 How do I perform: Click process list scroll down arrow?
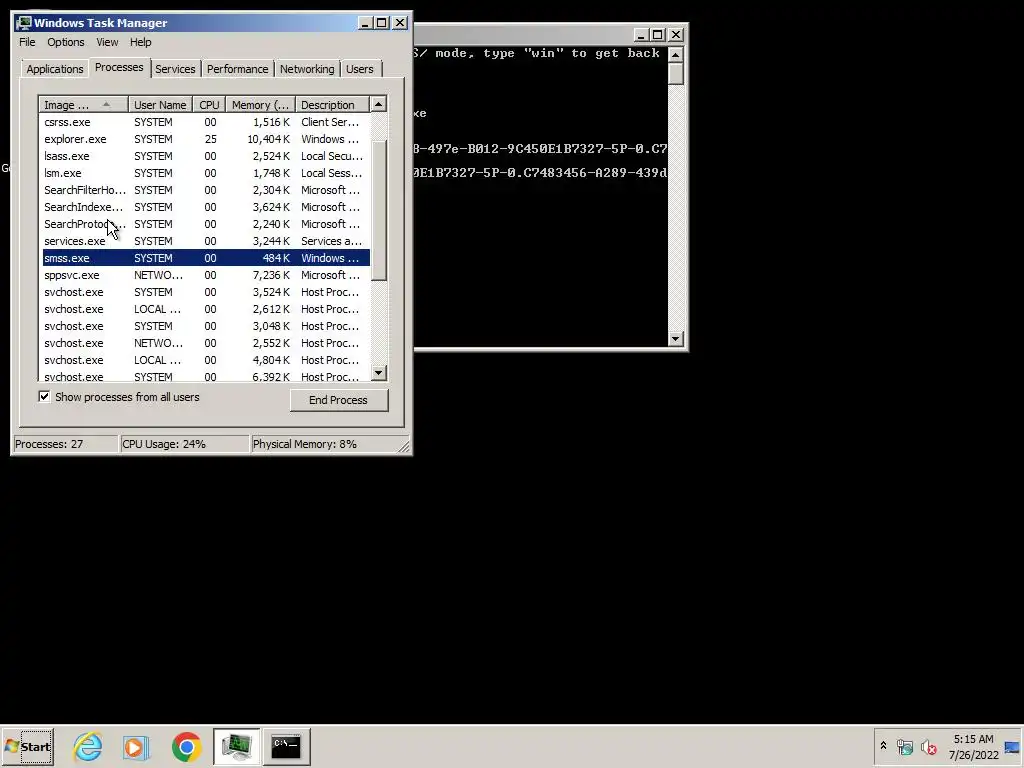click(x=379, y=373)
